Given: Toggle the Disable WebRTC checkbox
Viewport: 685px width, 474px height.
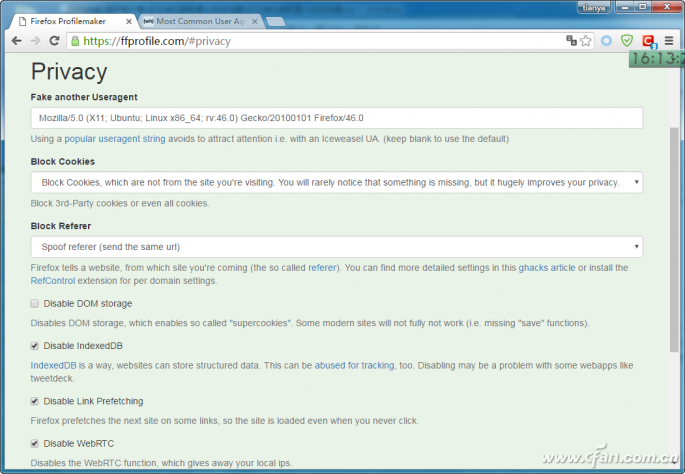Looking at the screenshot, I should click(x=35, y=443).
